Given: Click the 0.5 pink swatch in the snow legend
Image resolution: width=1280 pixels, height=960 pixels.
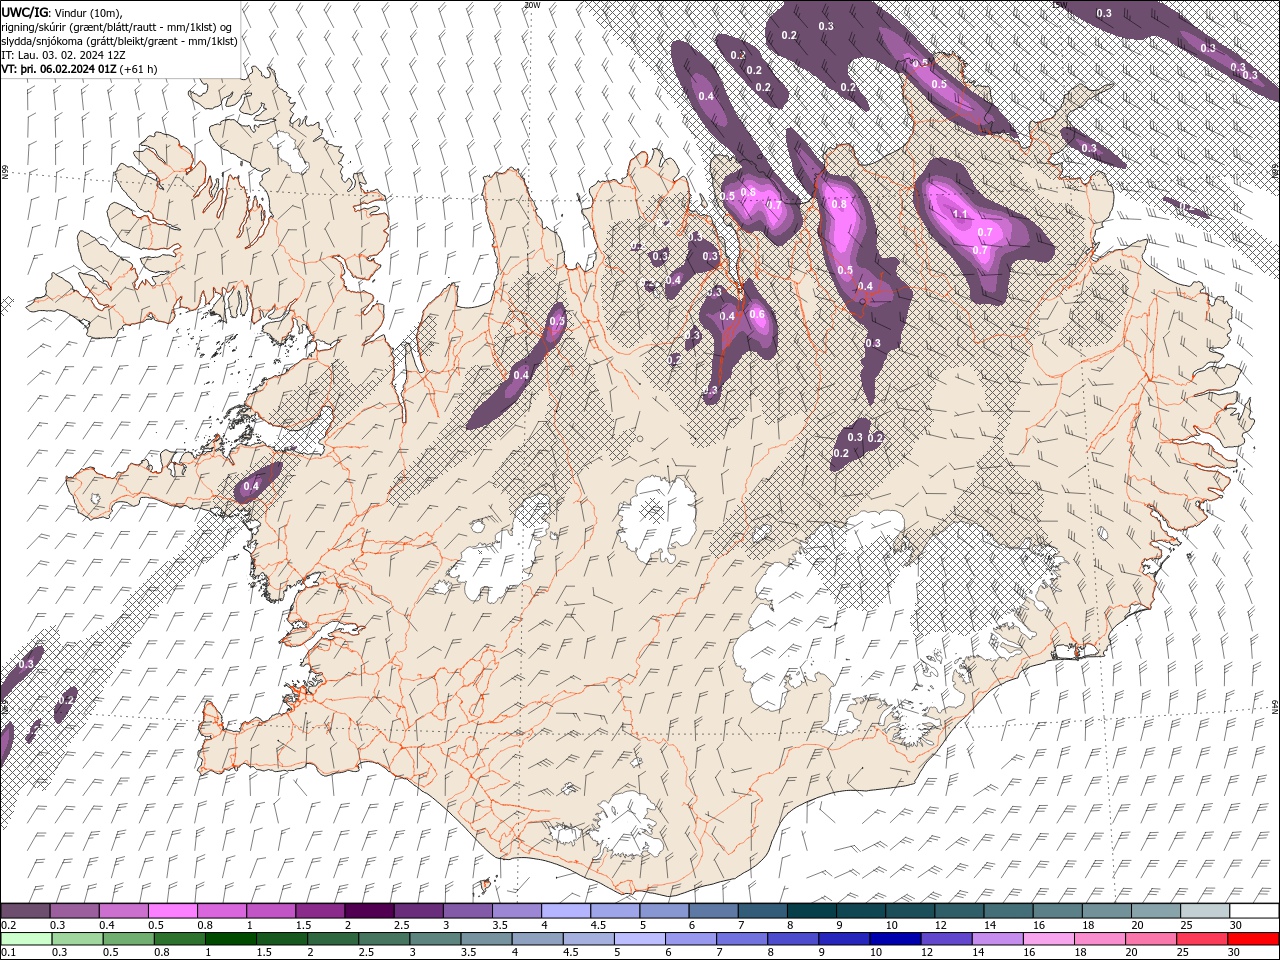Looking at the screenshot, I should 173,911.
